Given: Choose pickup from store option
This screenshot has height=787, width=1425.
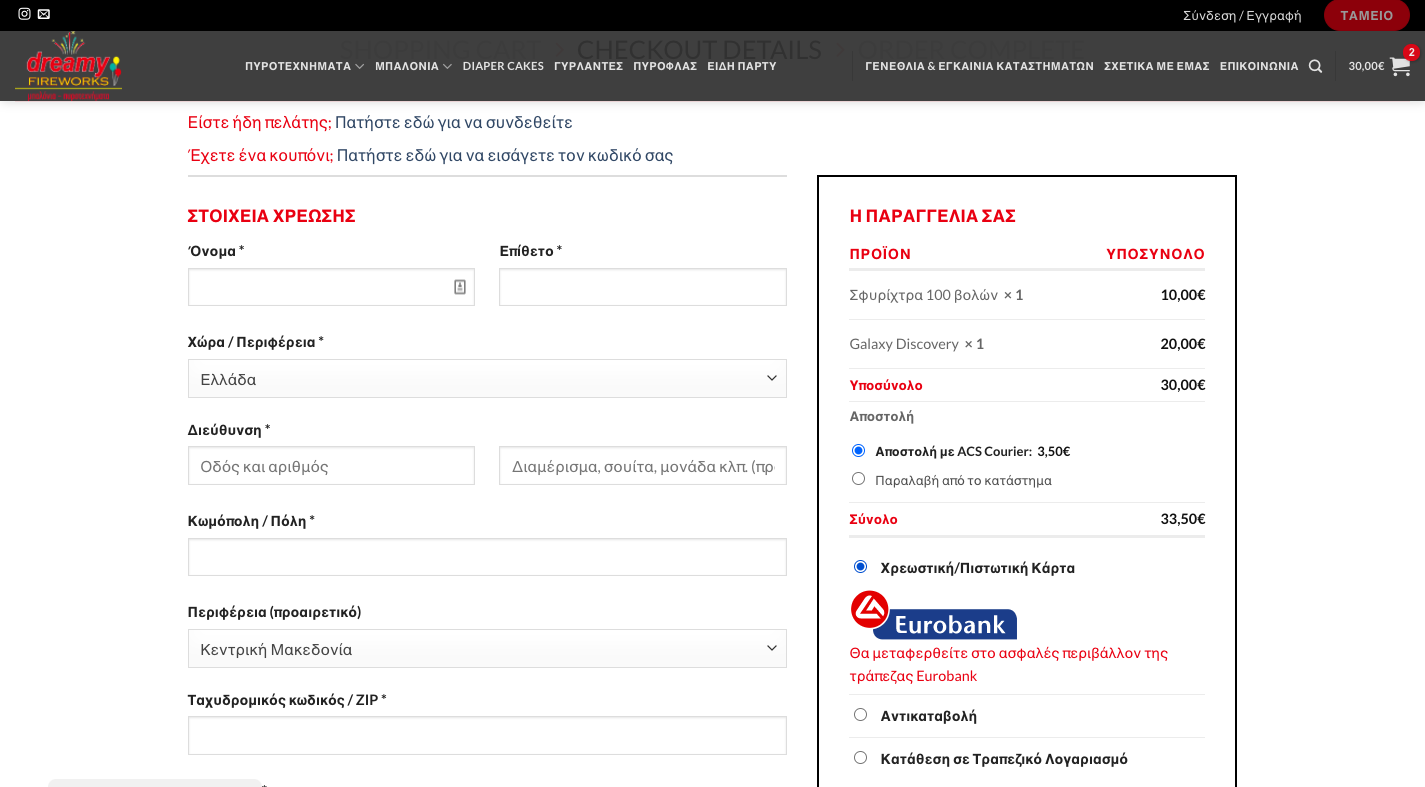Looking at the screenshot, I should [x=858, y=479].
